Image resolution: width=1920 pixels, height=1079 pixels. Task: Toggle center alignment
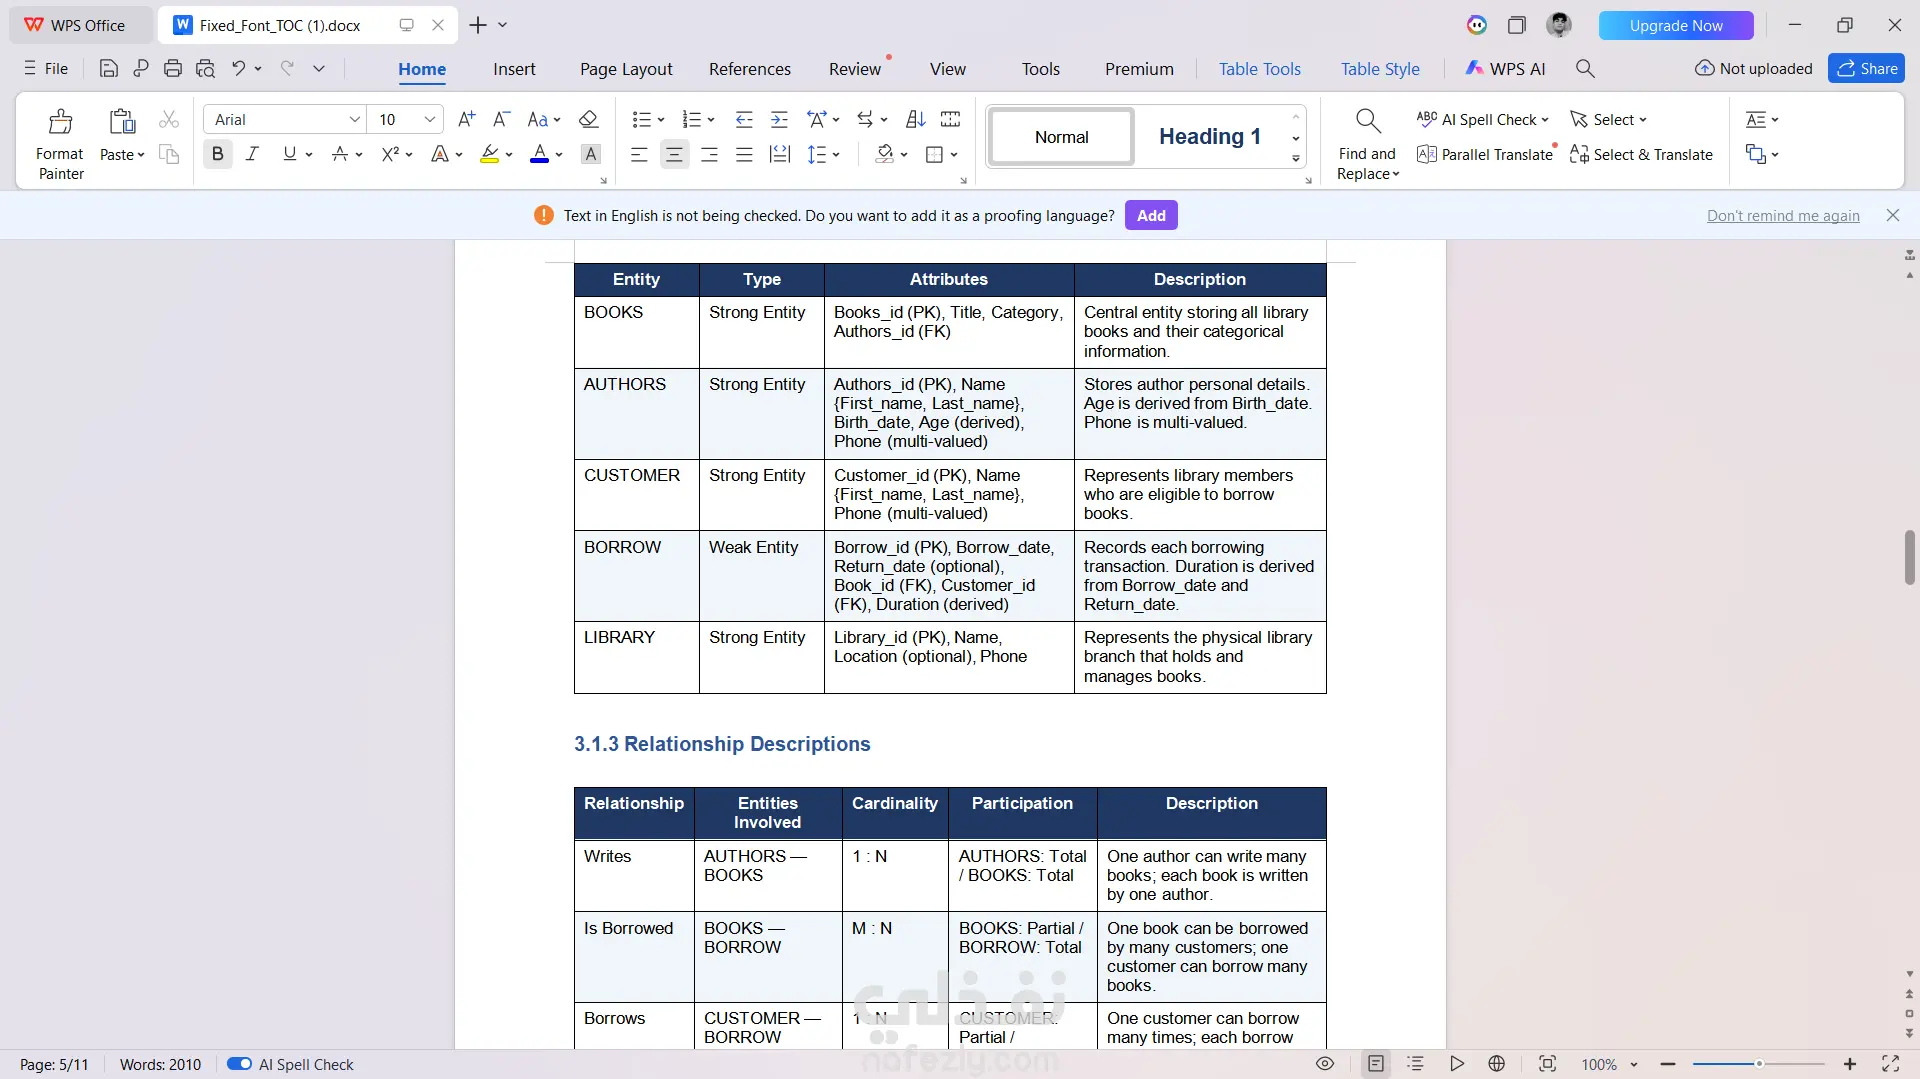[674, 154]
